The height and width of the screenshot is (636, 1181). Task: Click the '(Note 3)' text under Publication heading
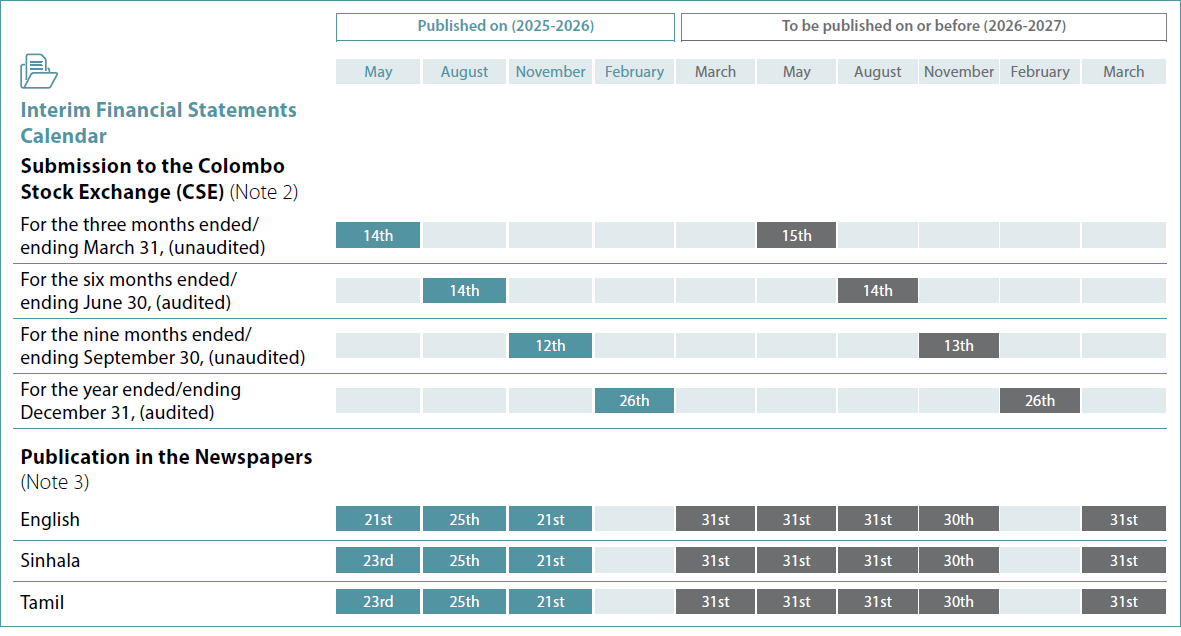pyautogui.click(x=54, y=482)
